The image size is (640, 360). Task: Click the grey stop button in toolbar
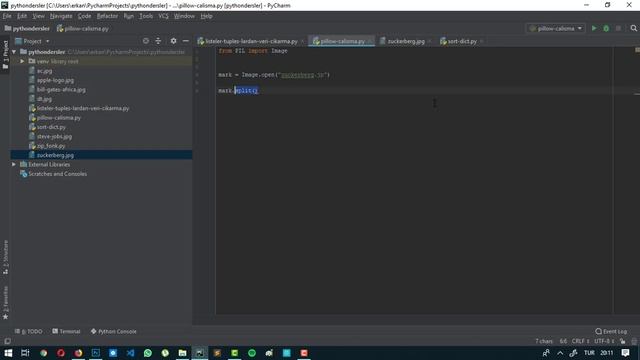[618, 28]
